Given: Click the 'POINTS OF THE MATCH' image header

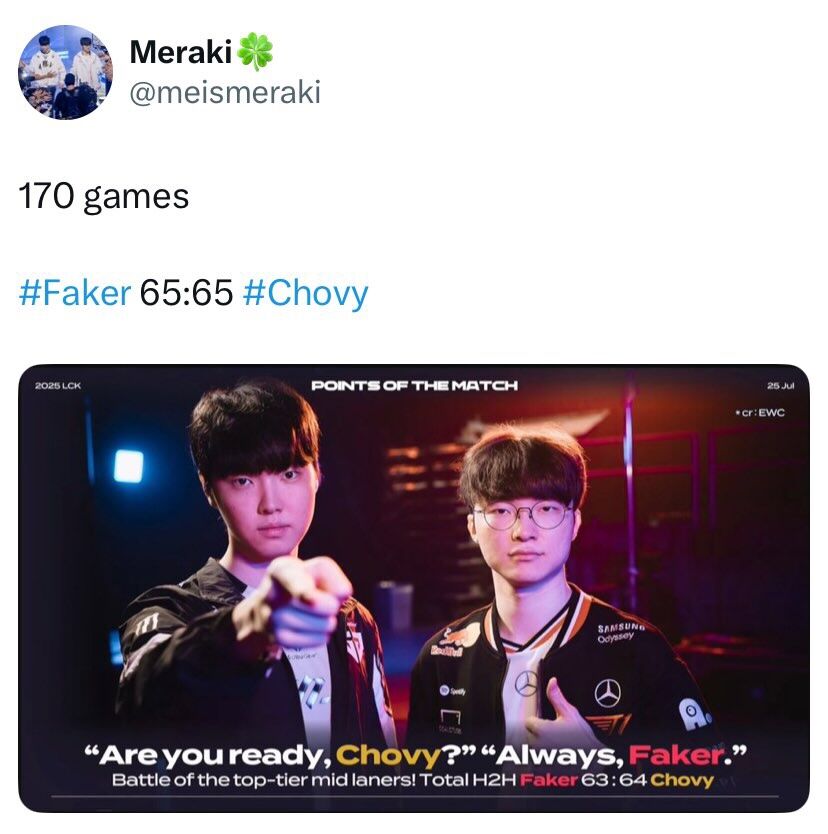Looking at the screenshot, I should tap(414, 385).
